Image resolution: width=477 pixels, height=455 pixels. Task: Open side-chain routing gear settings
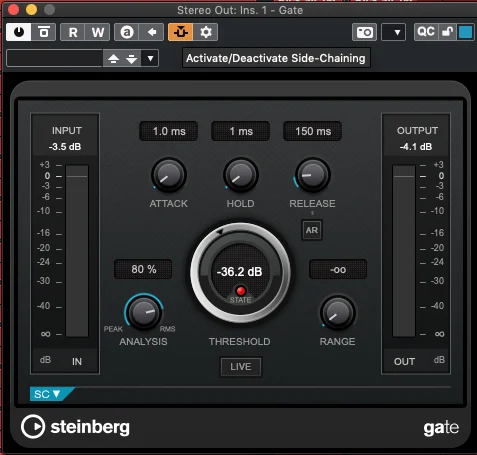206,32
